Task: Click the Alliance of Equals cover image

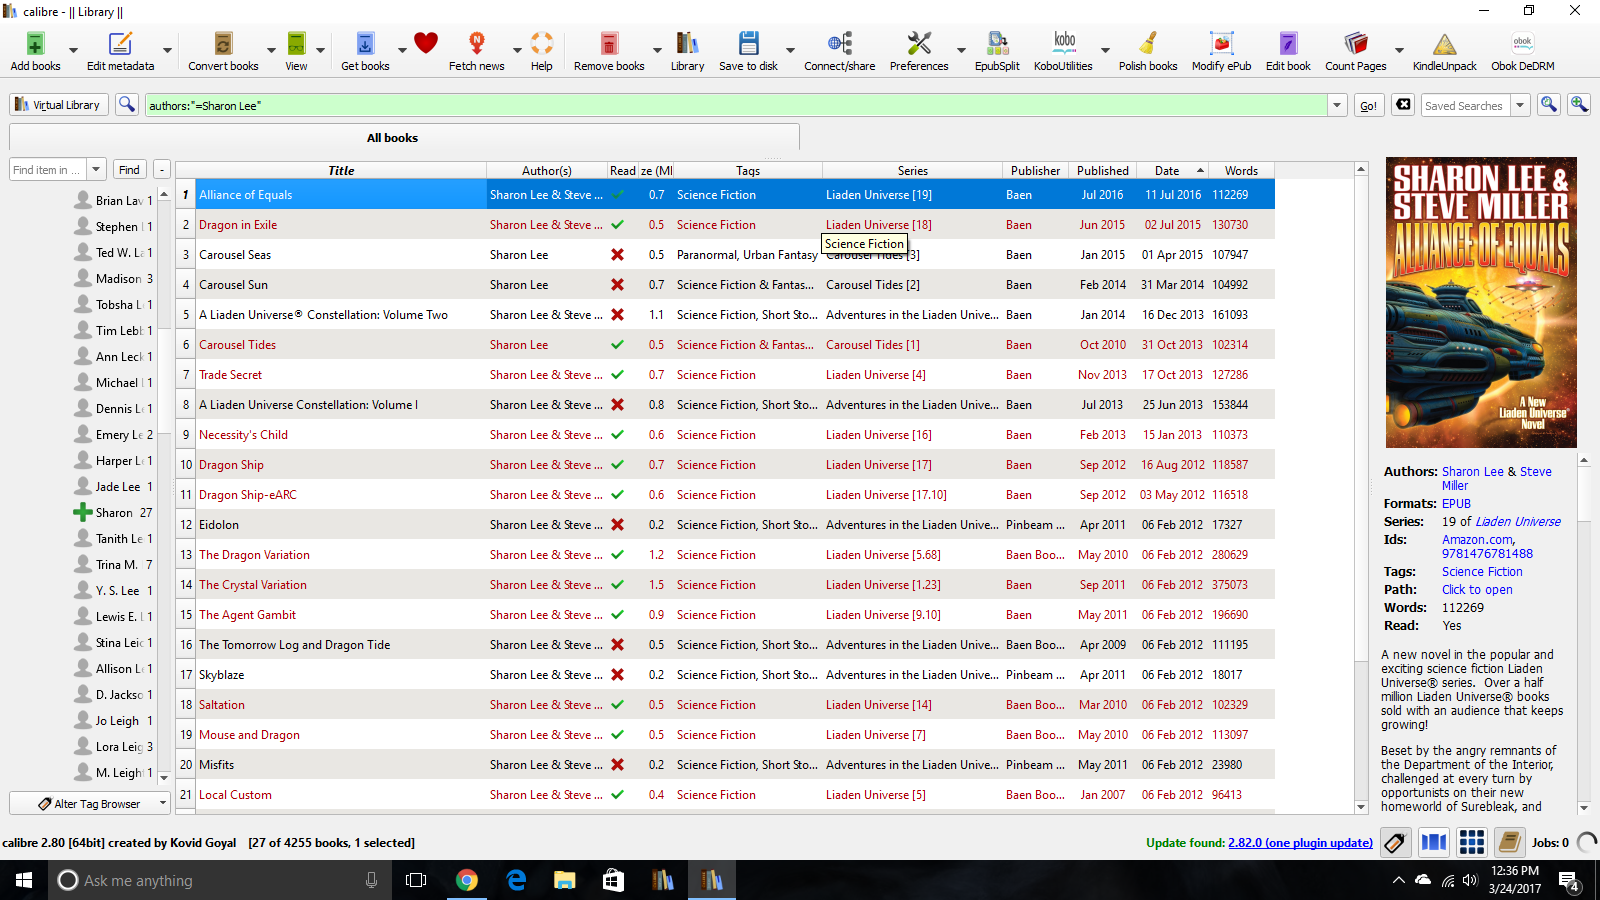Action: (1481, 302)
